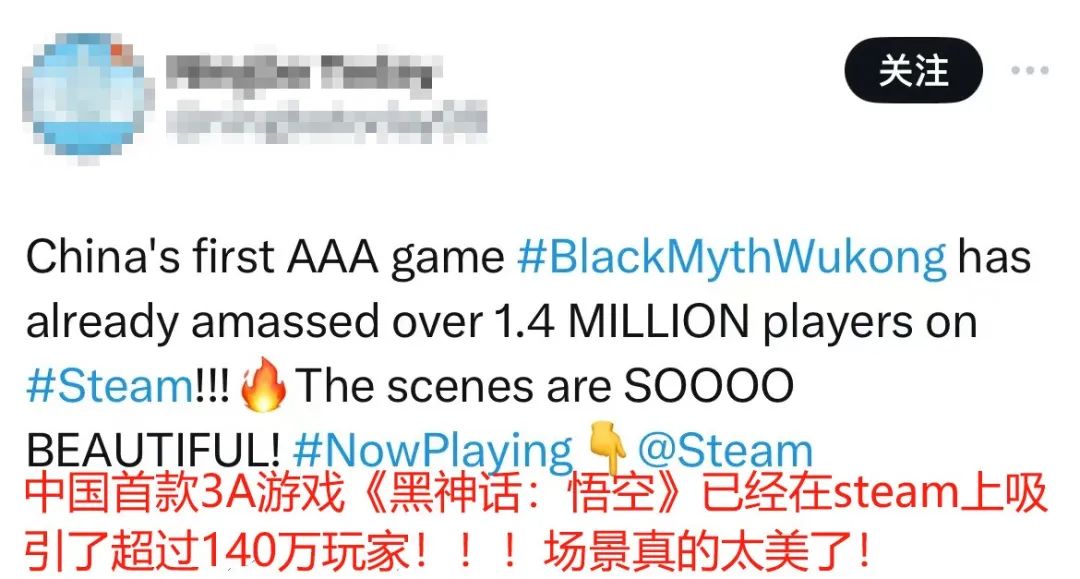
Task: Click the "players on" text in the tweet
Action: click(x=870, y=322)
